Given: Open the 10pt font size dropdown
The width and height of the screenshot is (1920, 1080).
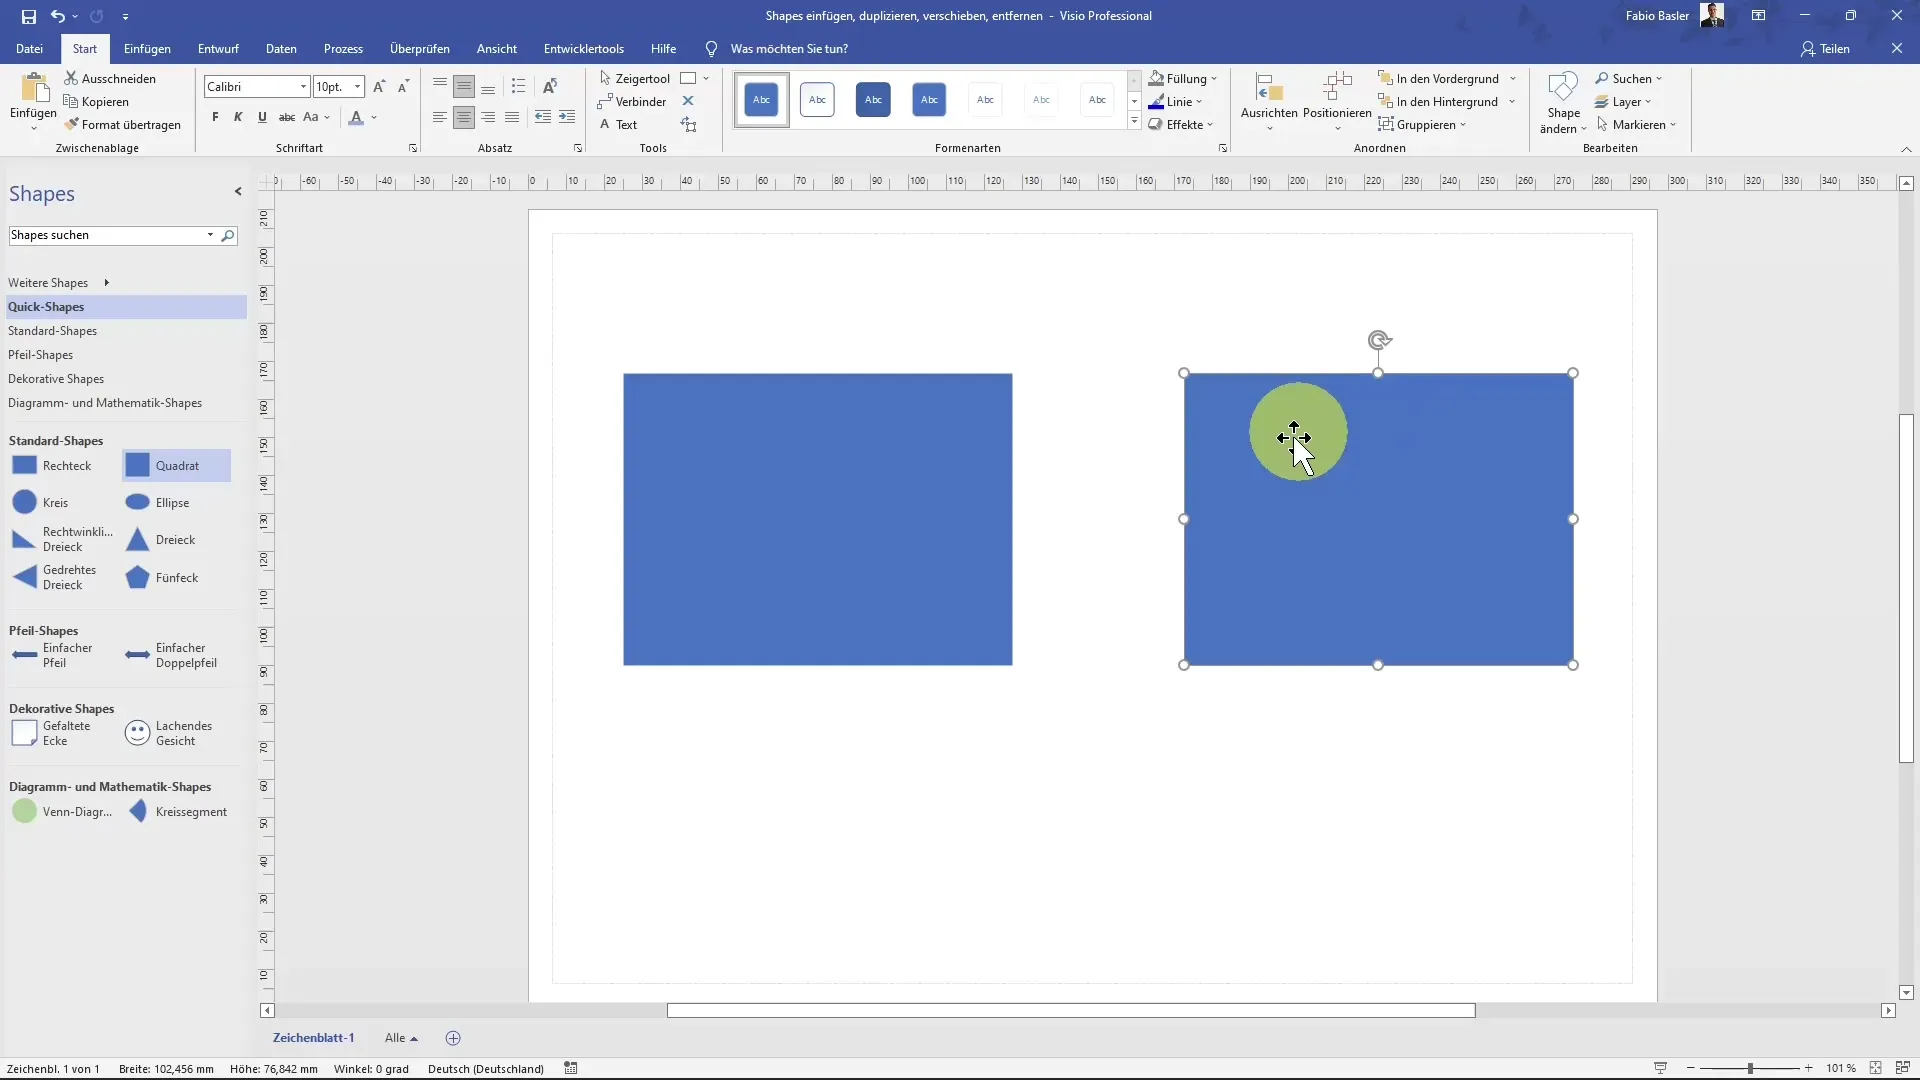Looking at the screenshot, I should coord(357,87).
